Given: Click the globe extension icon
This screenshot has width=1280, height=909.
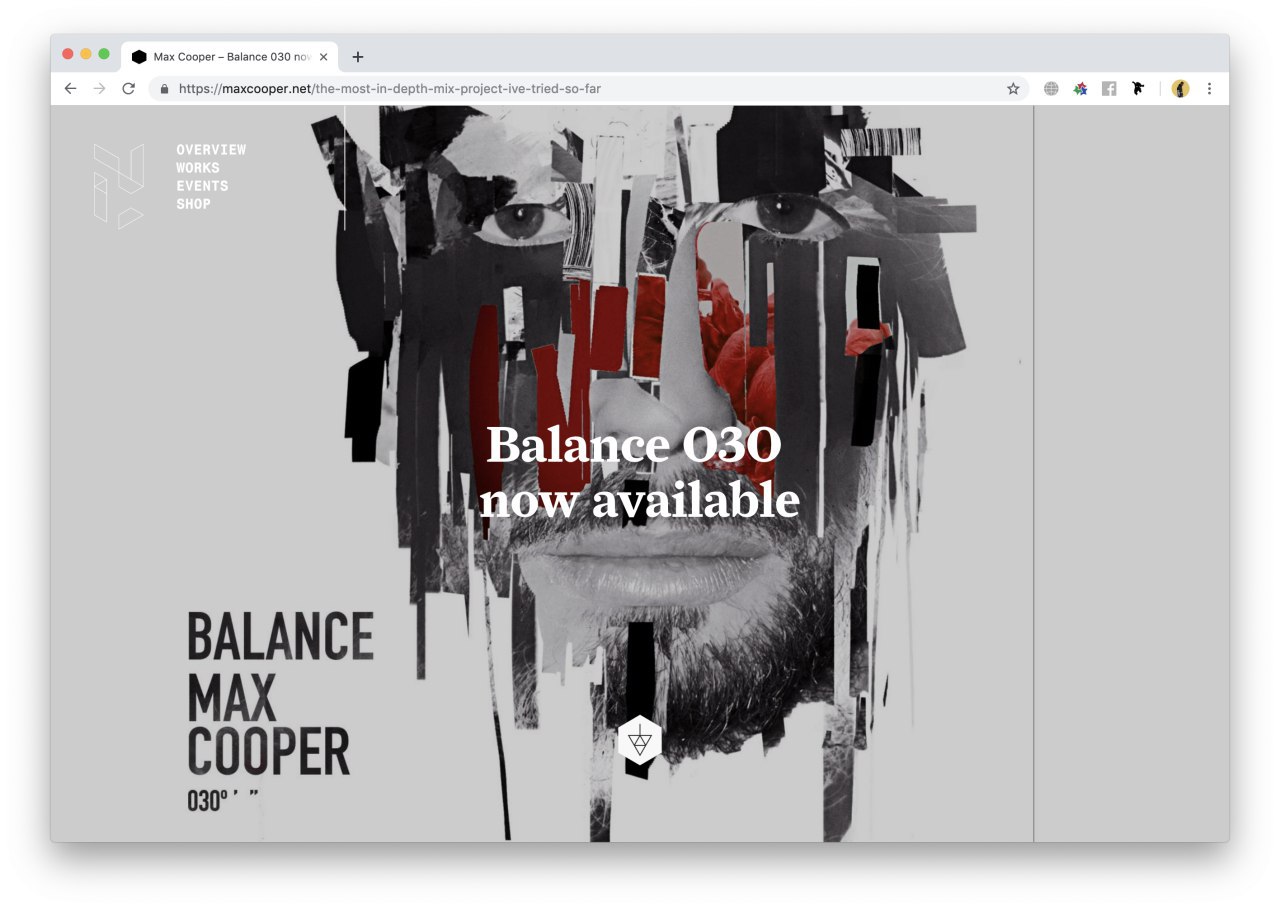Looking at the screenshot, I should coord(1051,89).
